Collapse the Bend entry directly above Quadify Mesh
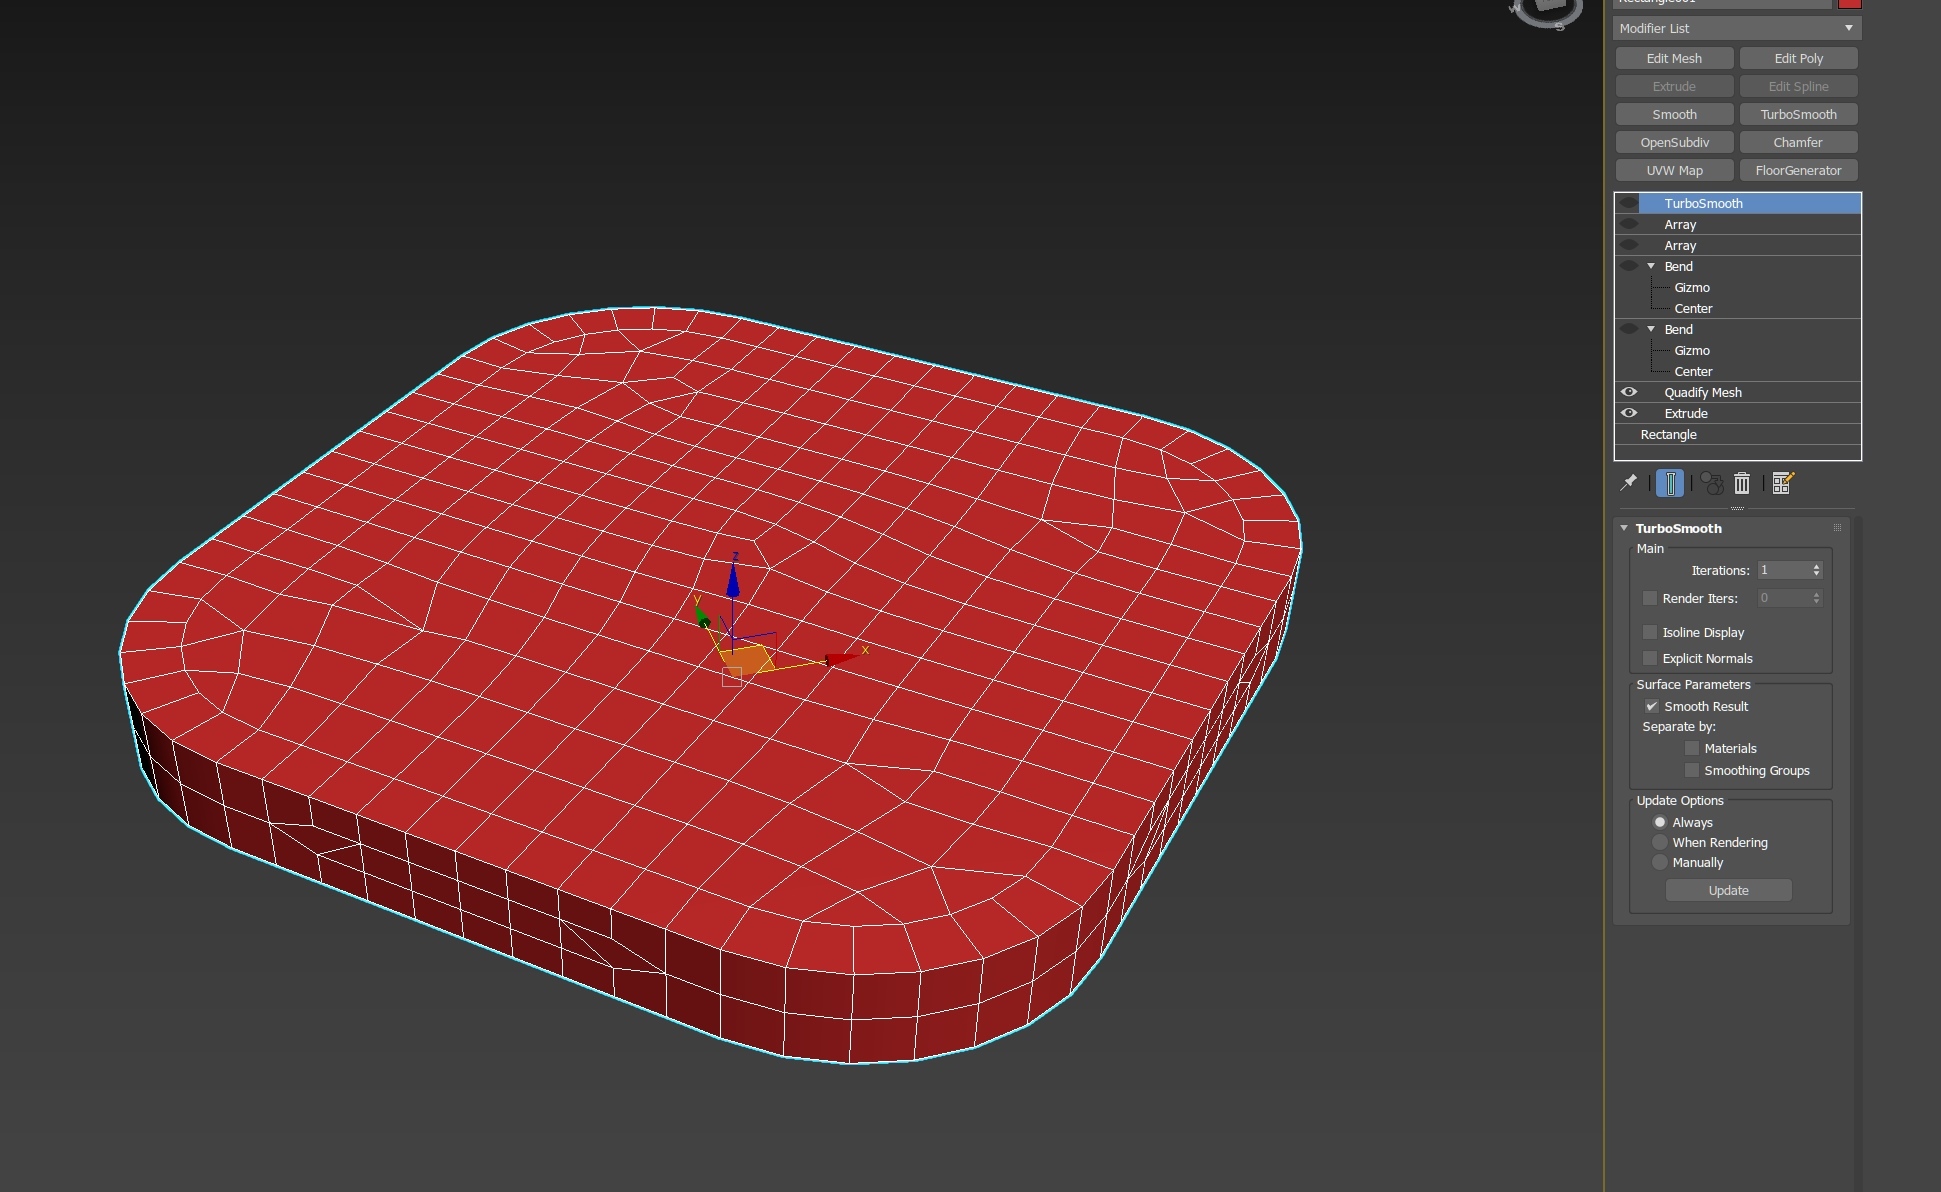The image size is (1941, 1192). pos(1651,329)
